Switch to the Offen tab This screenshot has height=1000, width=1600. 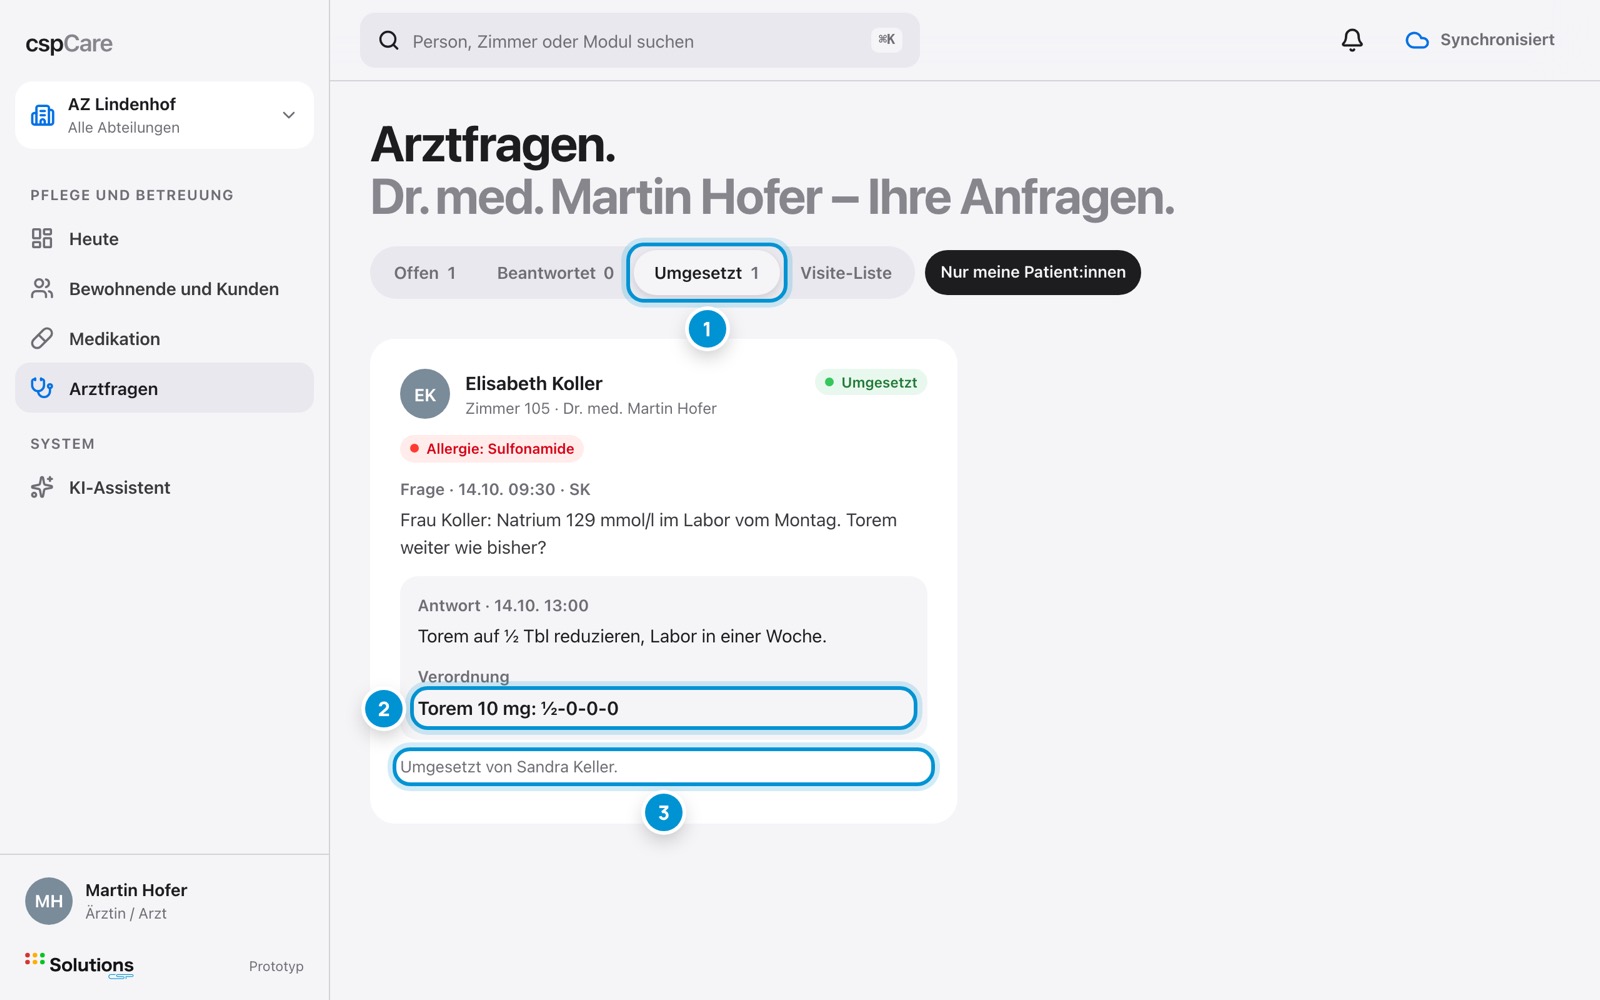425,273
